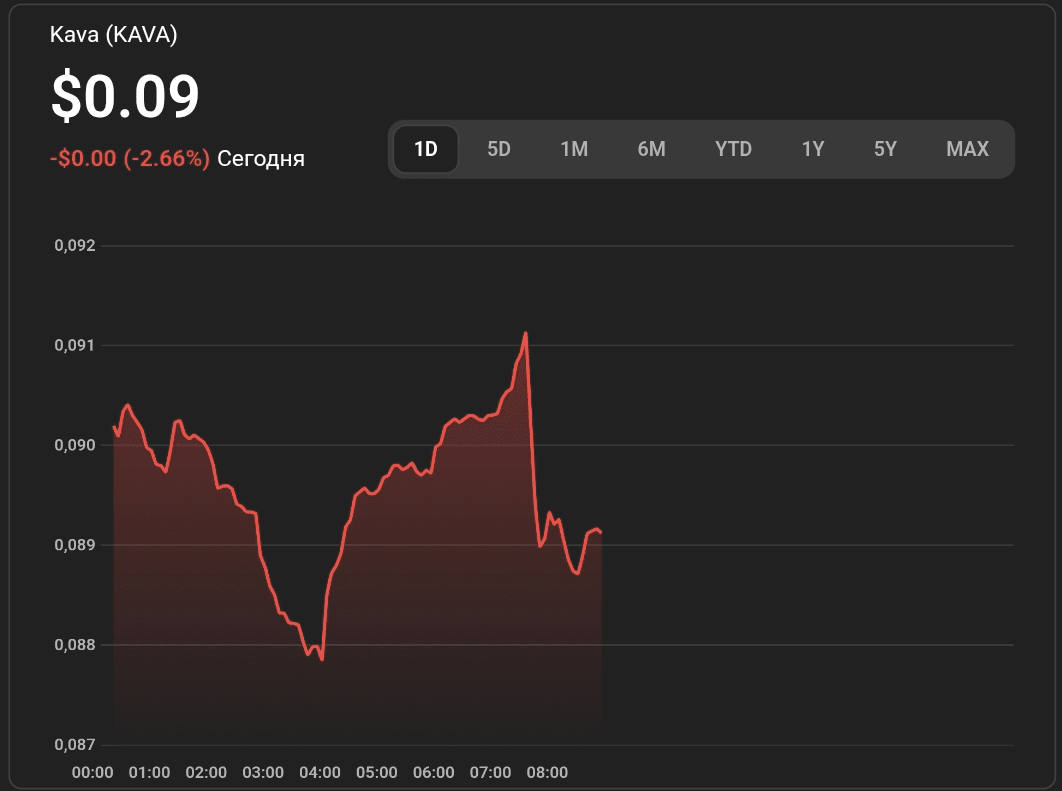Show the 1M chart range
Screen dimensions: 1062x791
tap(574, 149)
